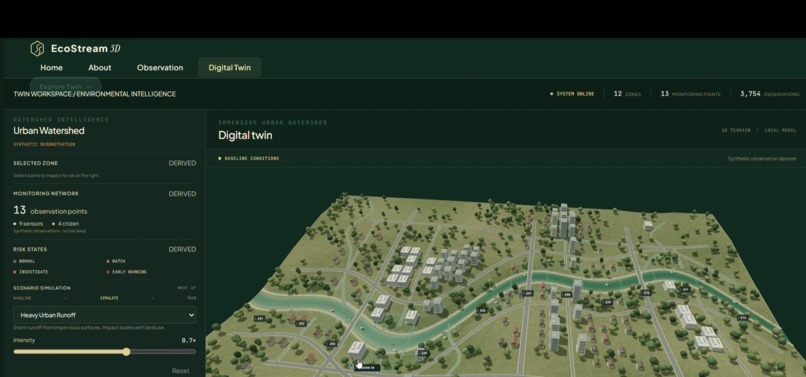Viewport: 806px width, 377px height.
Task: Click the Urban Watershed heading
Action: (49, 131)
